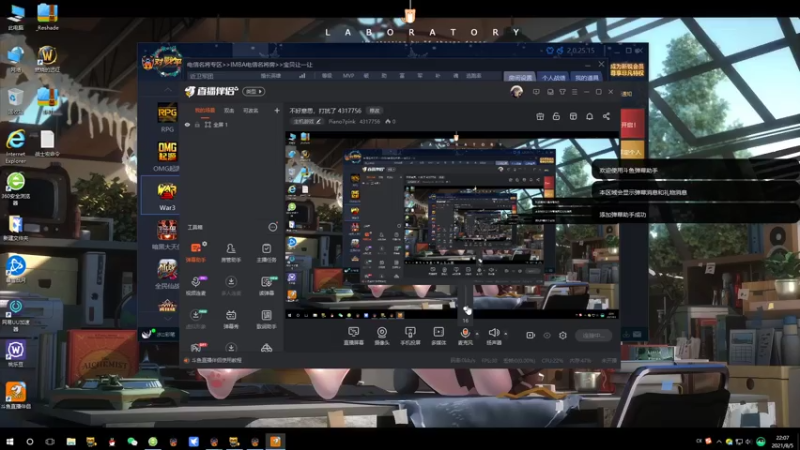Click the 修改 button next to room title

point(374,110)
